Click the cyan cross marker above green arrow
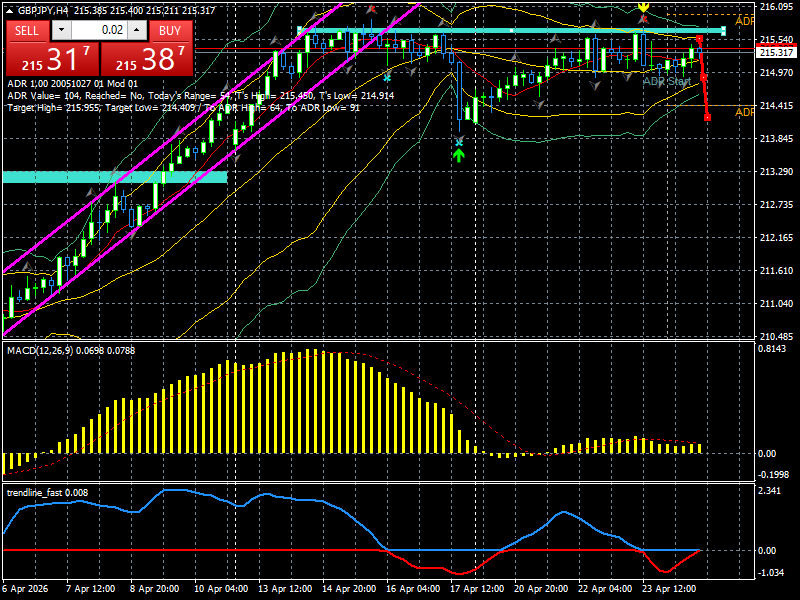This screenshot has width=800, height=600. pos(459,143)
